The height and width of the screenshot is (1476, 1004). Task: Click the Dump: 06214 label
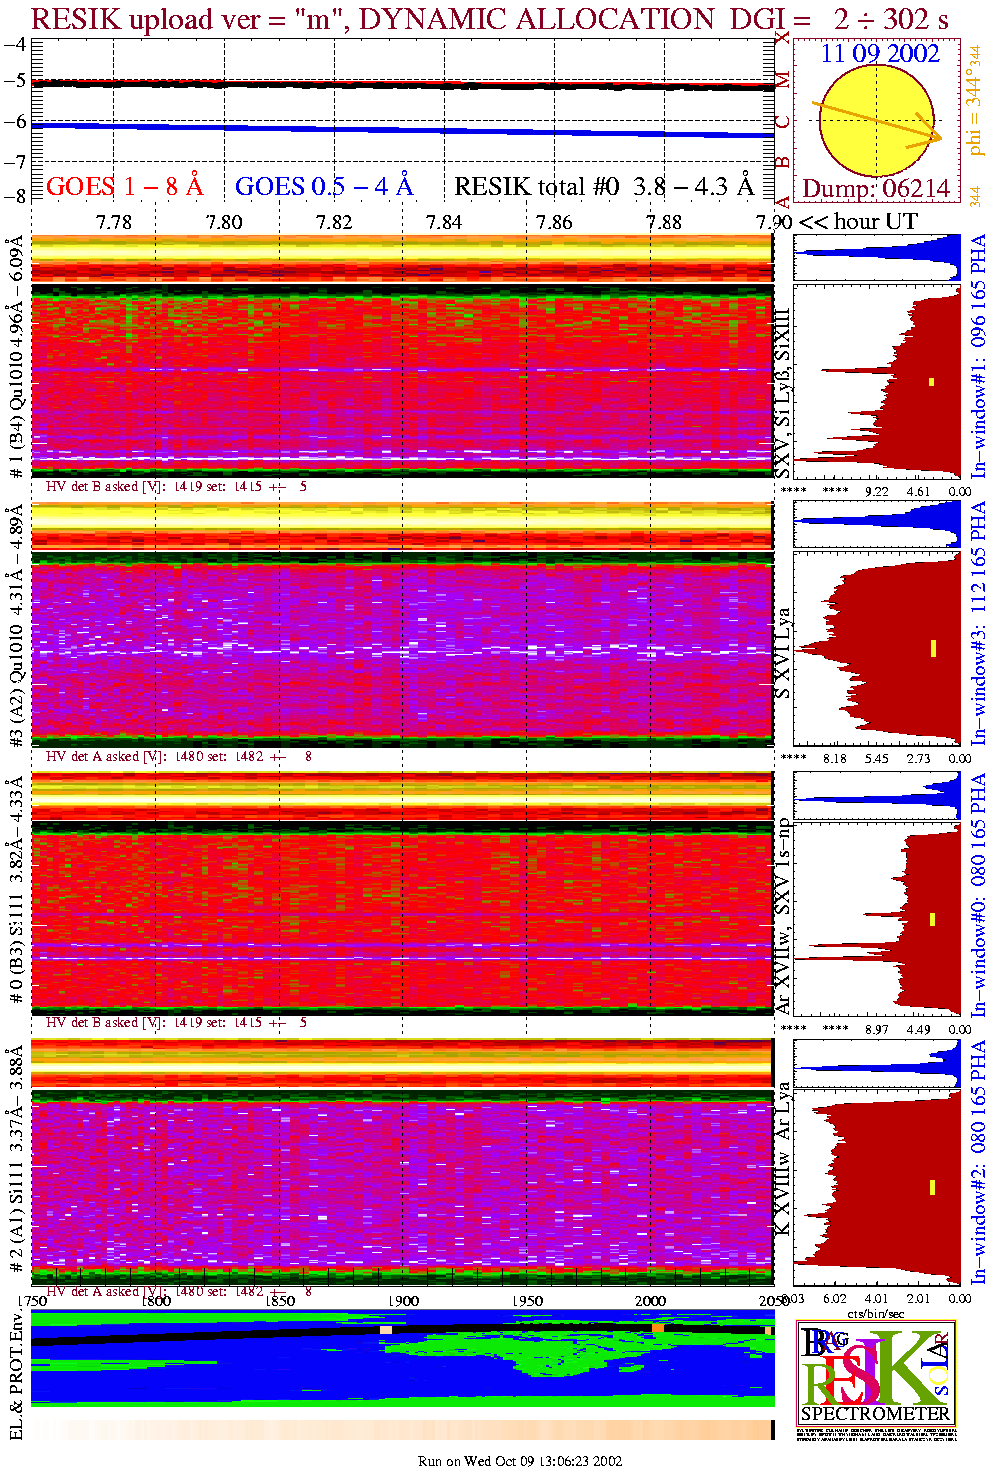pyautogui.click(x=875, y=189)
